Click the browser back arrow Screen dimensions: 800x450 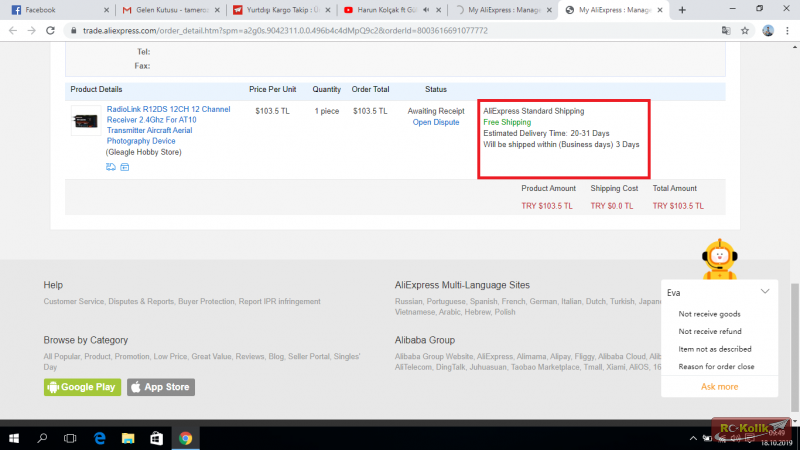tap(13, 31)
